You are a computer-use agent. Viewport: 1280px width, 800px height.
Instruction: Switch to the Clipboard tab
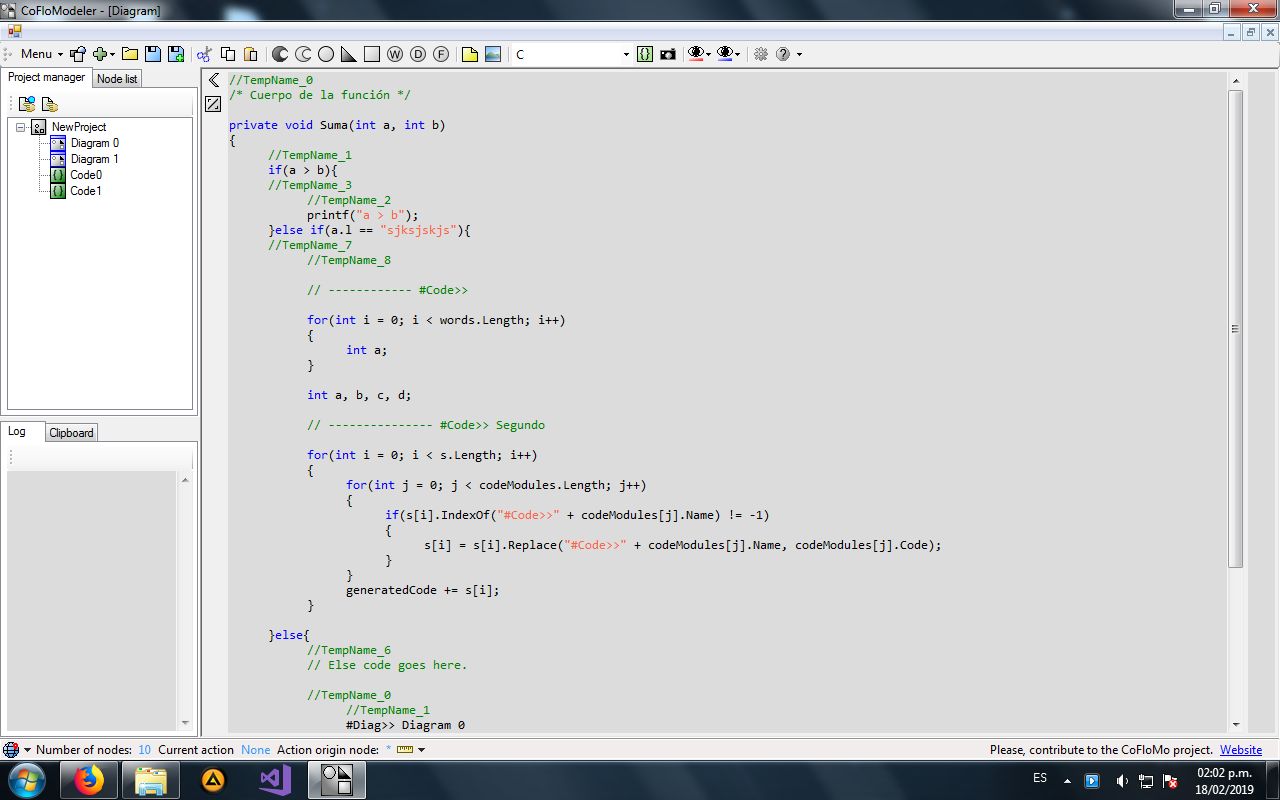coord(71,433)
